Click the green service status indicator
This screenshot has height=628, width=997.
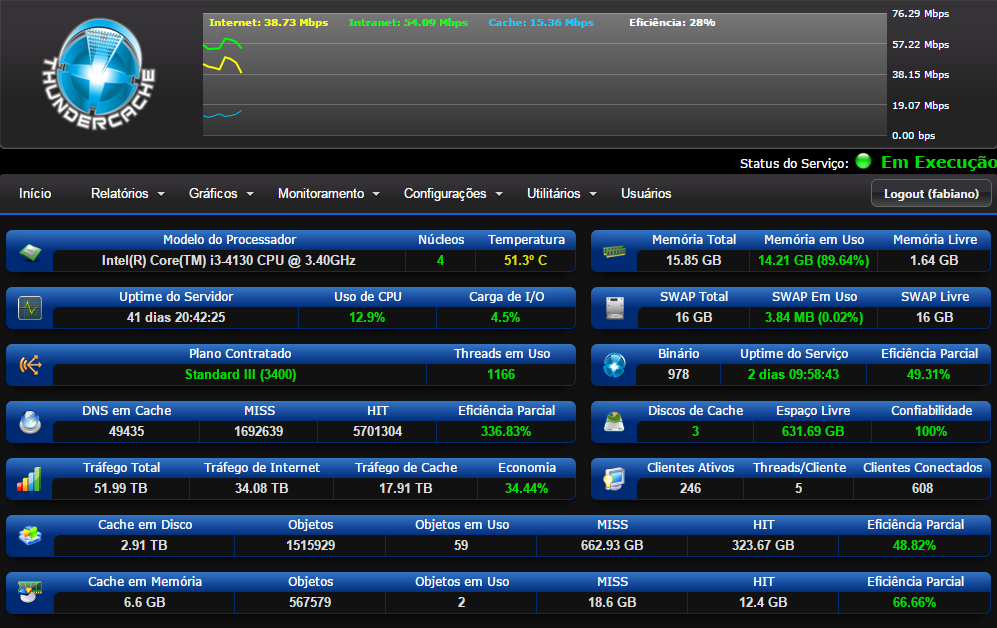click(863, 161)
